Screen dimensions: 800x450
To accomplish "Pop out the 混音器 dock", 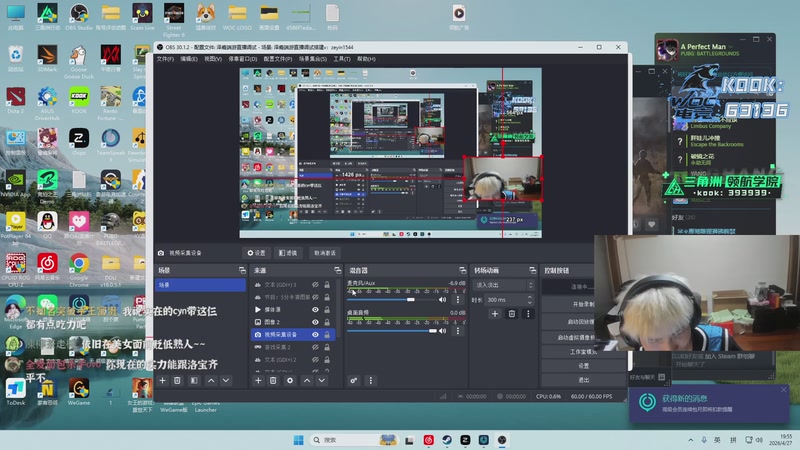I will 462,270.
